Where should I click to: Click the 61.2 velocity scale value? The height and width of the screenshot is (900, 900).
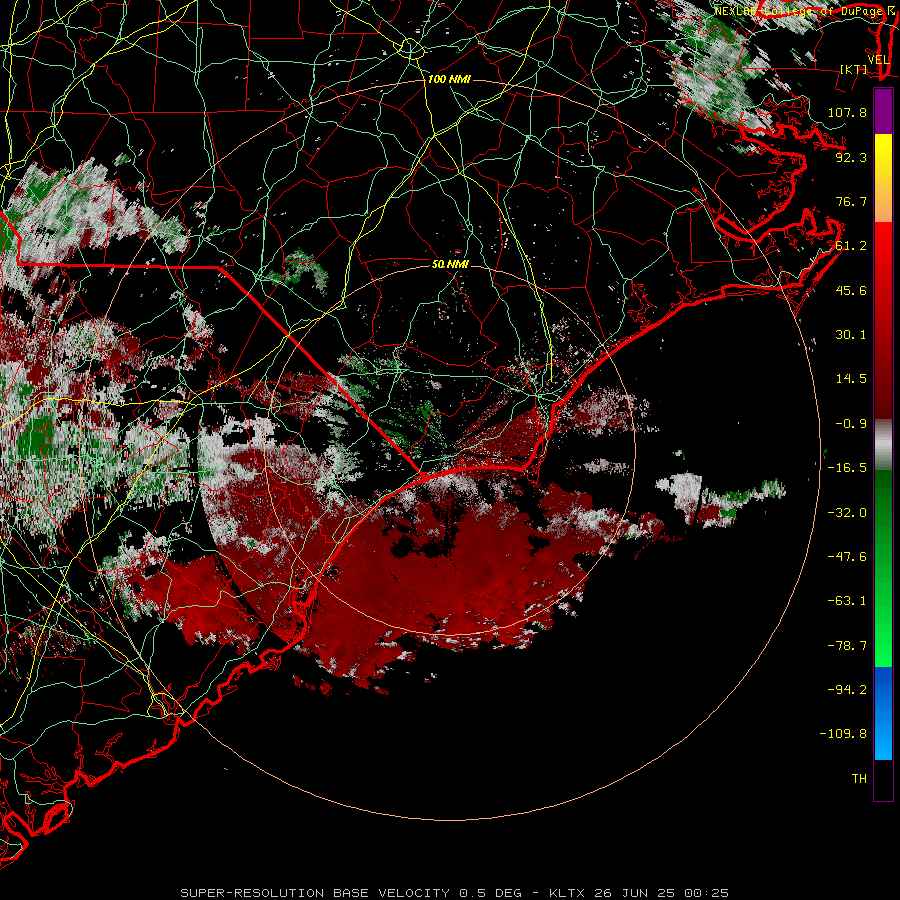(x=851, y=246)
